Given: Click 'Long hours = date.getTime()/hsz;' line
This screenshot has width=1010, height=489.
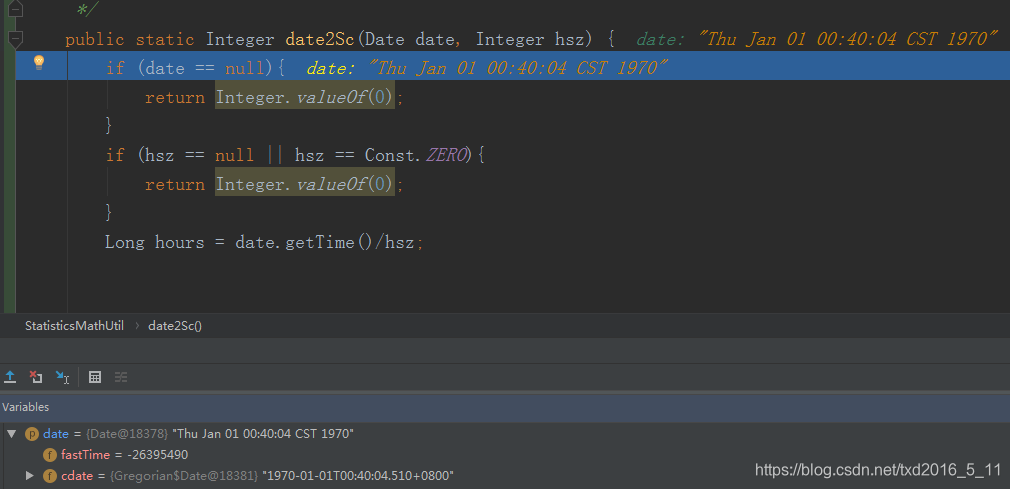Looking at the screenshot, I should pyautogui.click(x=264, y=242).
